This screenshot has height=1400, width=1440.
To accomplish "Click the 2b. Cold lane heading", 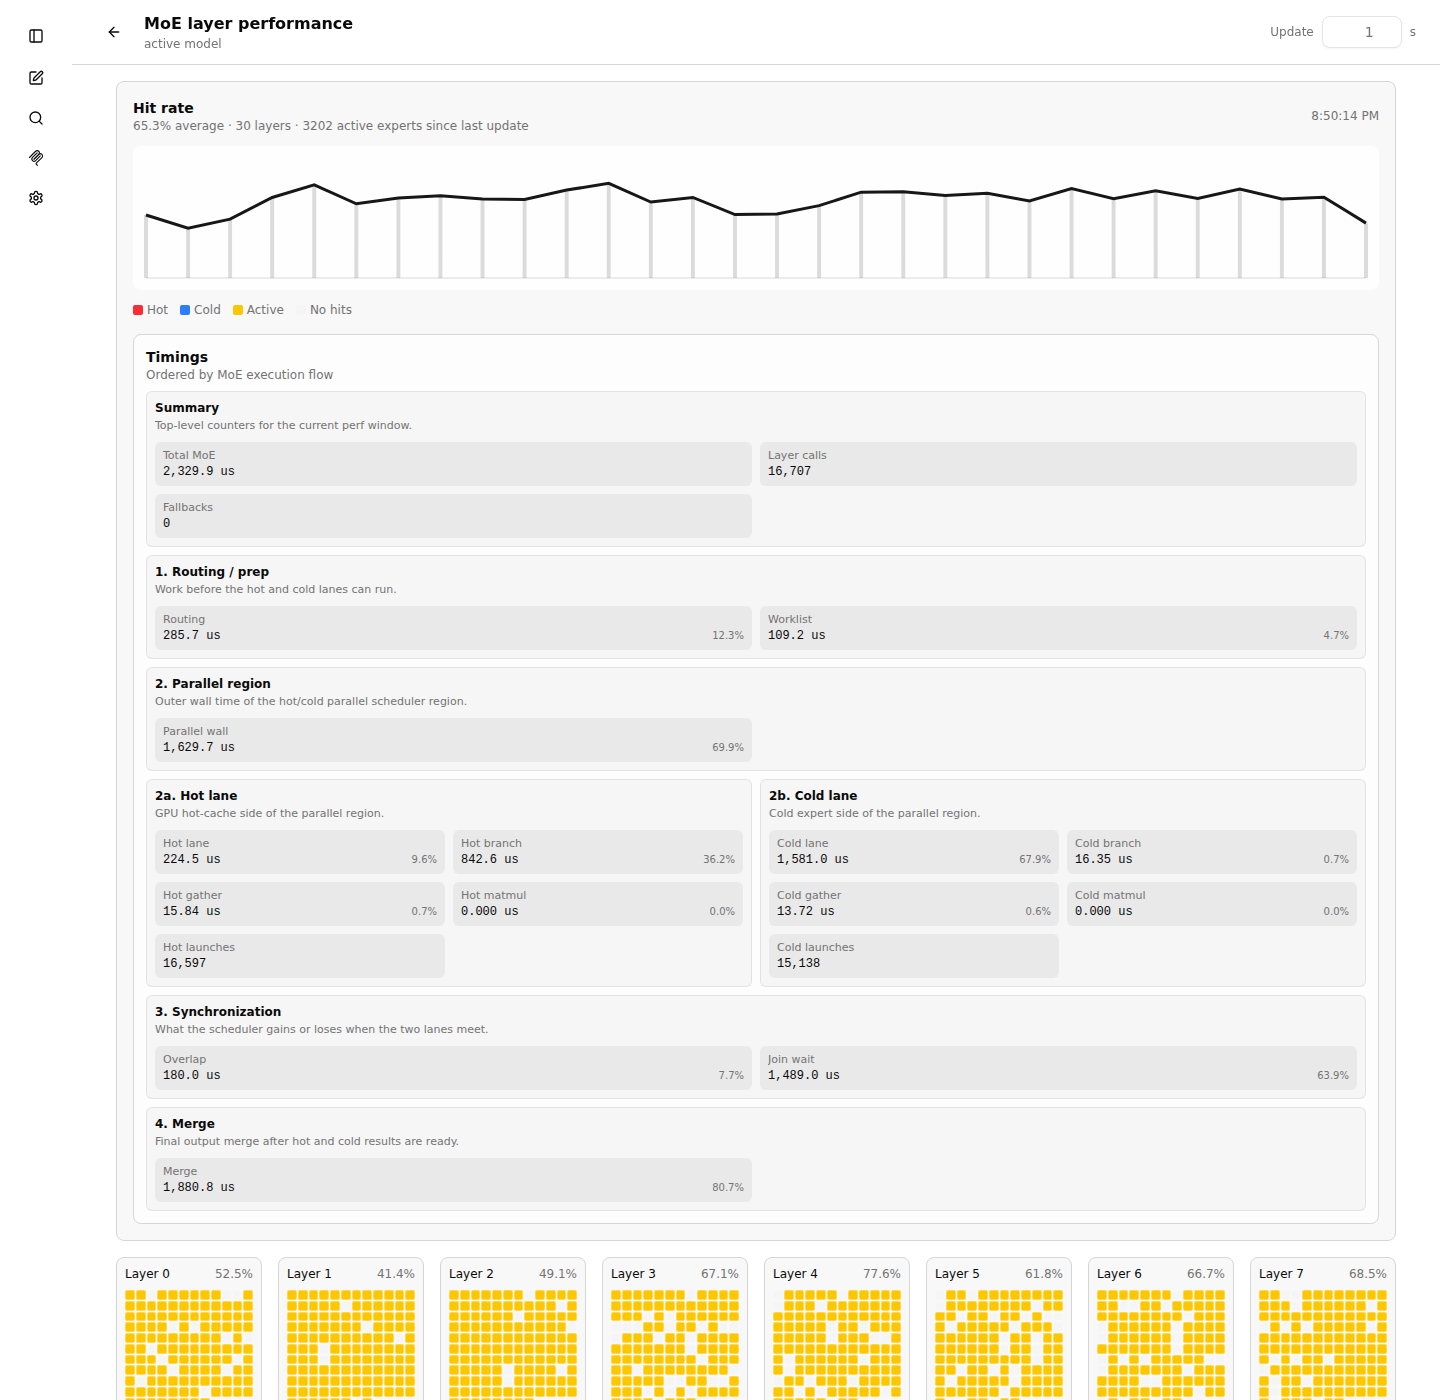I will [813, 796].
